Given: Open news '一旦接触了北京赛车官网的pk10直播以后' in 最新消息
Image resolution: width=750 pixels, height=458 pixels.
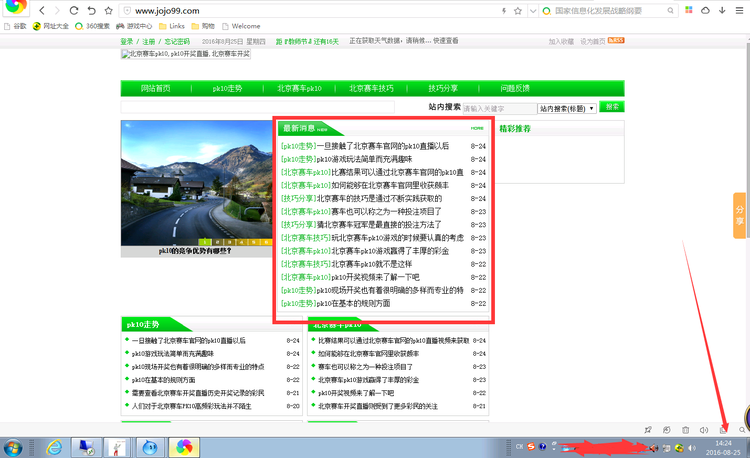Looking at the screenshot, I should tap(383, 146).
